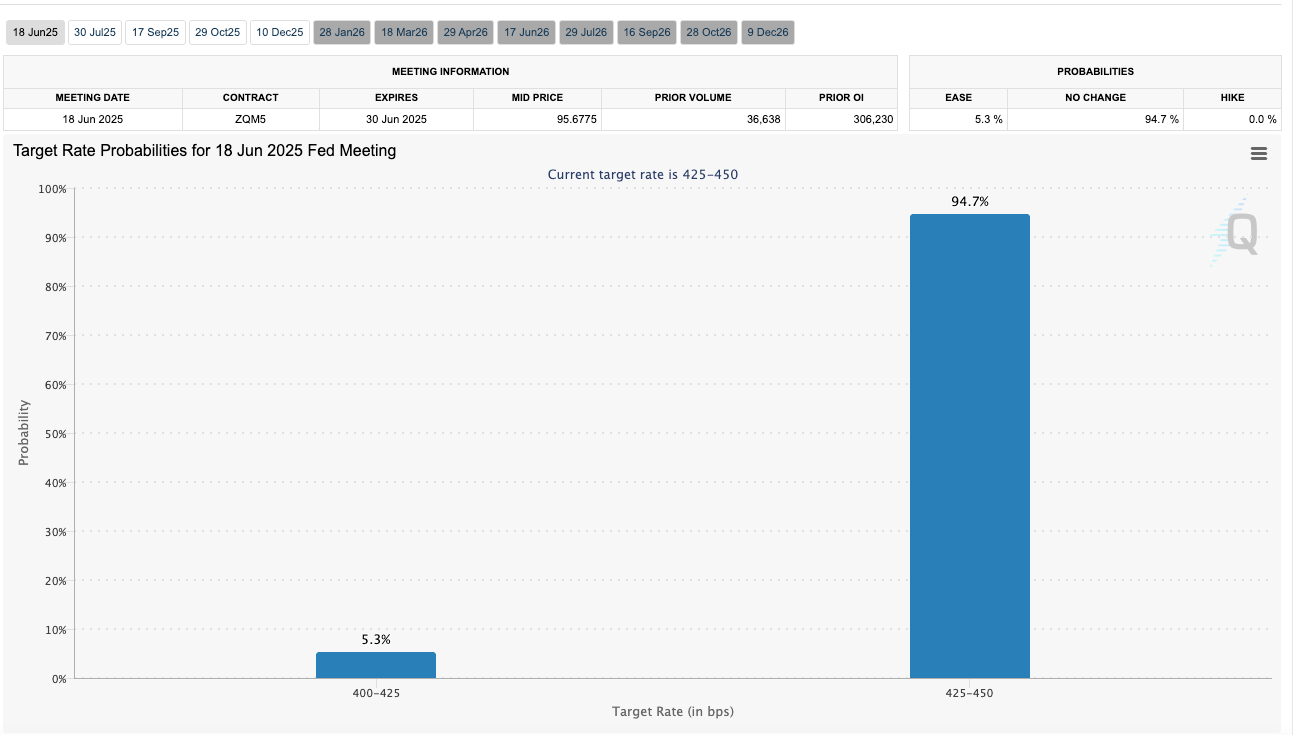1293x735 pixels.
Task: Click the Ease 5.3 % probability cell
Action: [x=958, y=119]
